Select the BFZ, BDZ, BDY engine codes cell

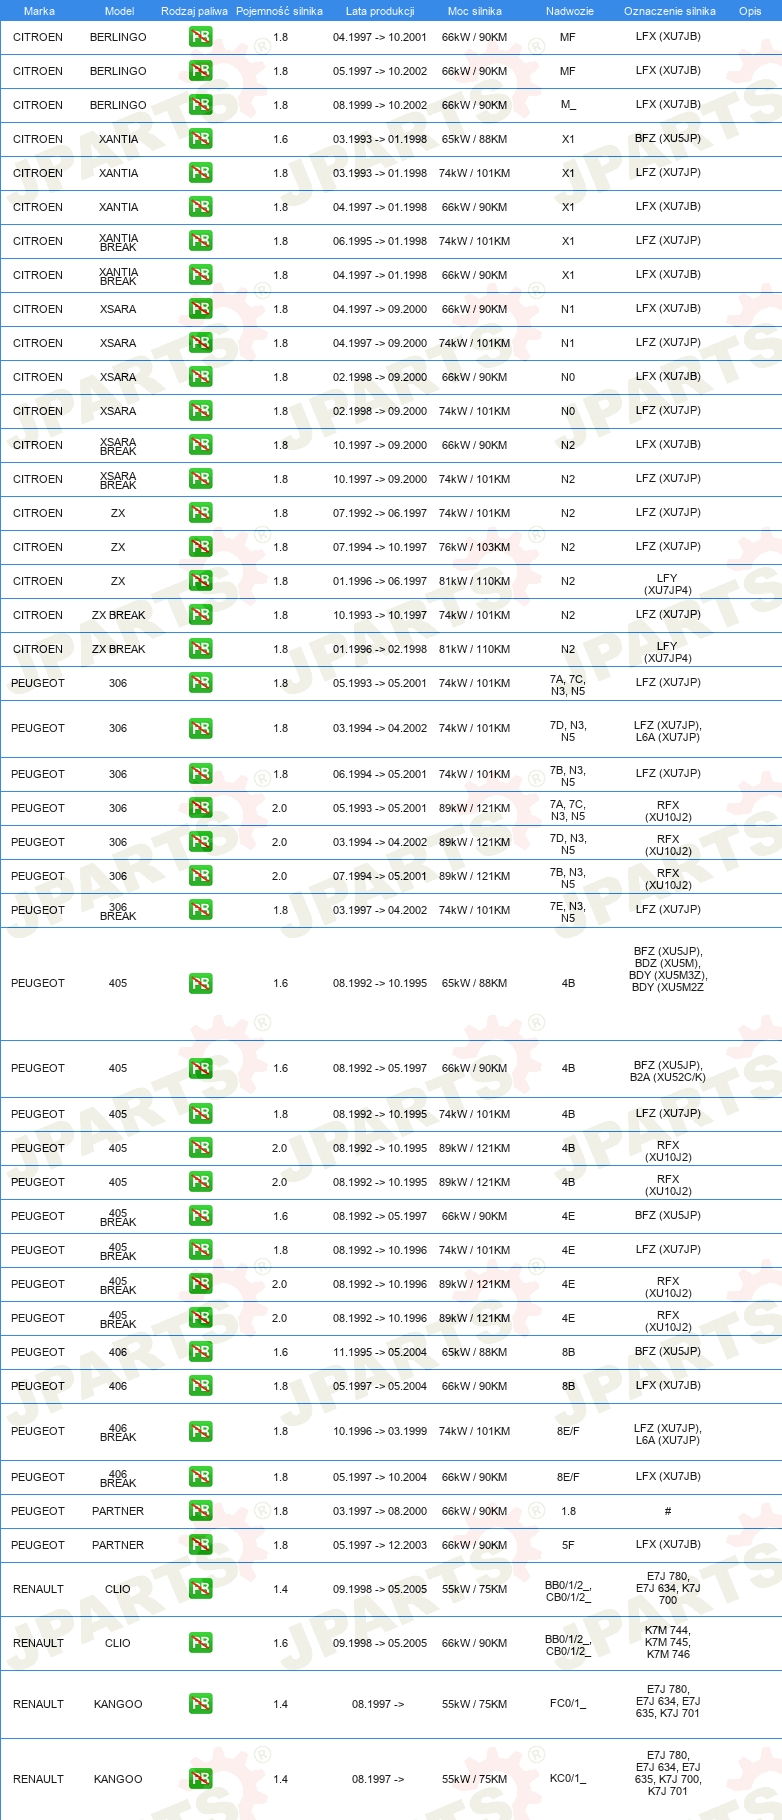tap(668, 969)
